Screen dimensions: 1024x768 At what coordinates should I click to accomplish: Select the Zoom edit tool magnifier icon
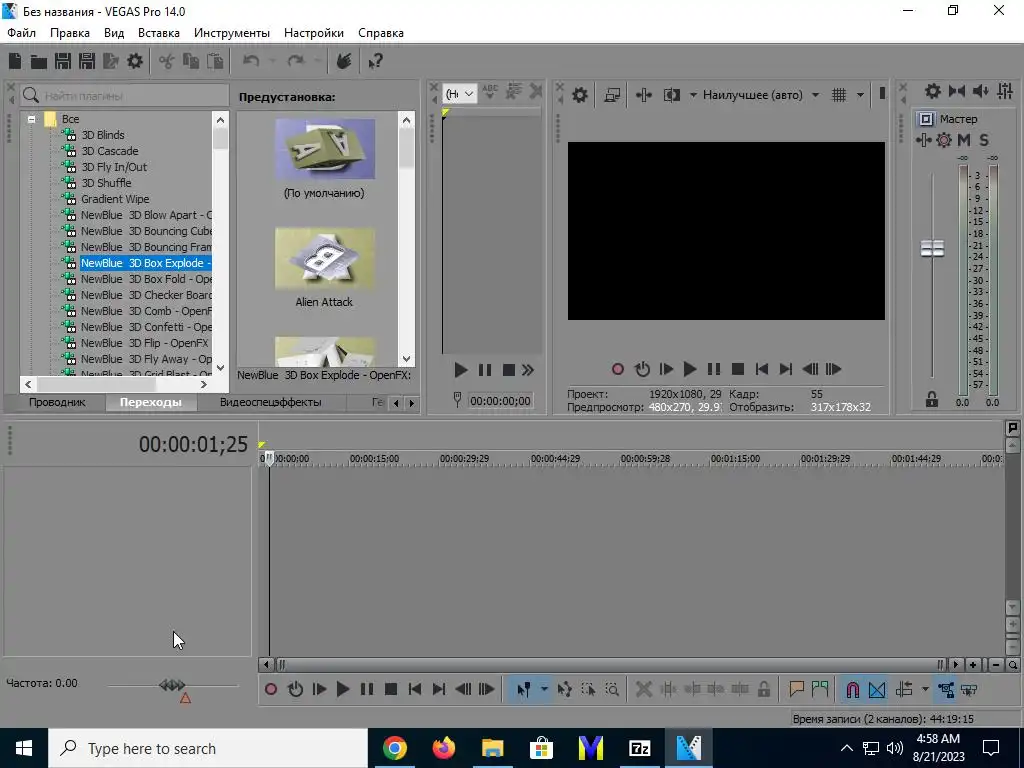click(x=612, y=689)
